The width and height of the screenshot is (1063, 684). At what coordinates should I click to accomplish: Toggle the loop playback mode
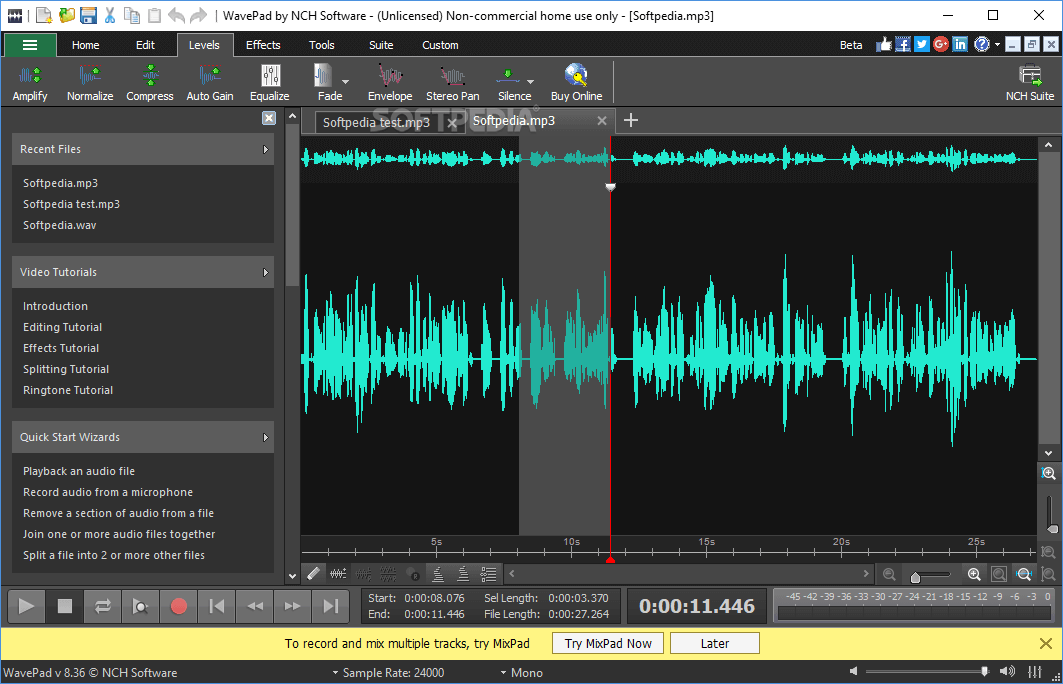pos(102,605)
